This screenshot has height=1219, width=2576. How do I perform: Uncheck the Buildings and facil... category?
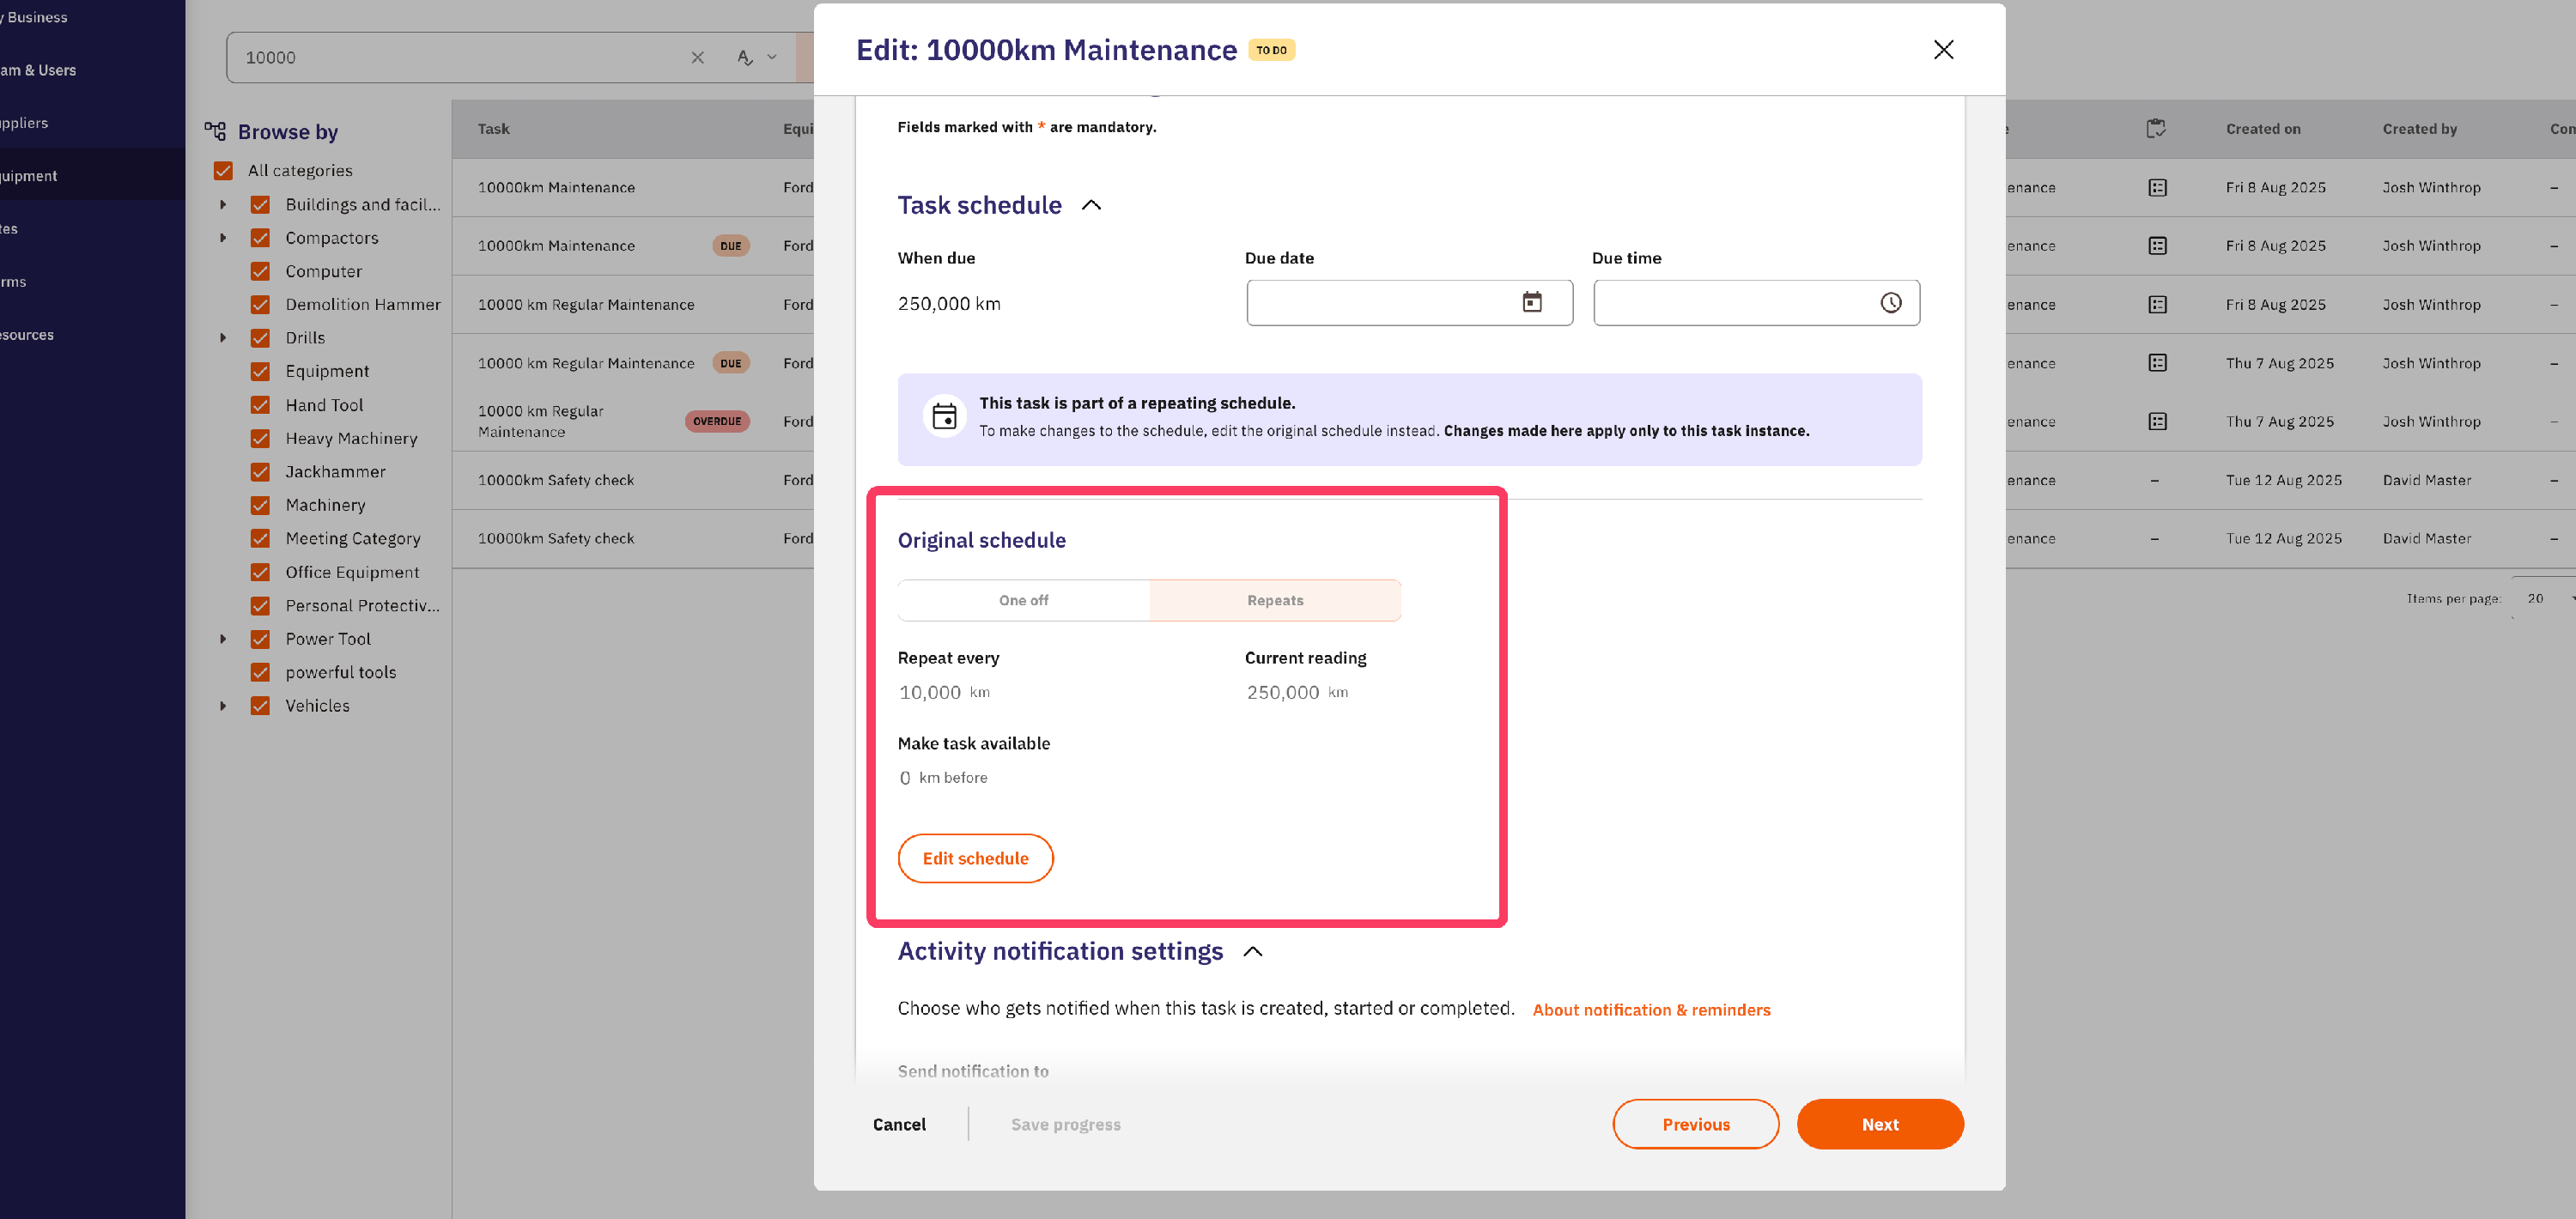click(260, 204)
